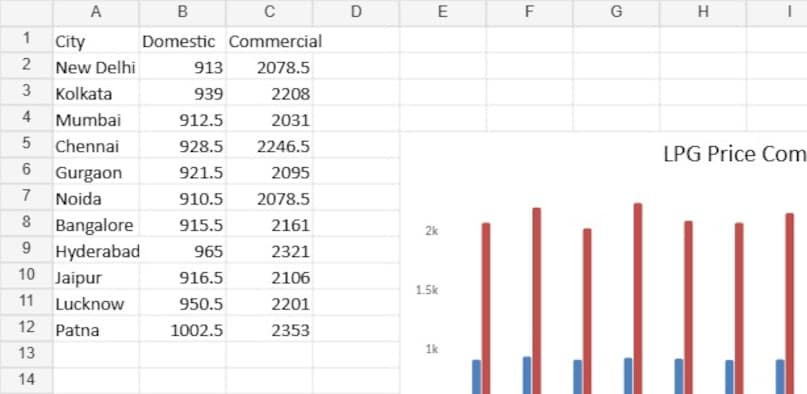Select the 'Chennai' cell
This screenshot has width=807, height=394.
96,145
